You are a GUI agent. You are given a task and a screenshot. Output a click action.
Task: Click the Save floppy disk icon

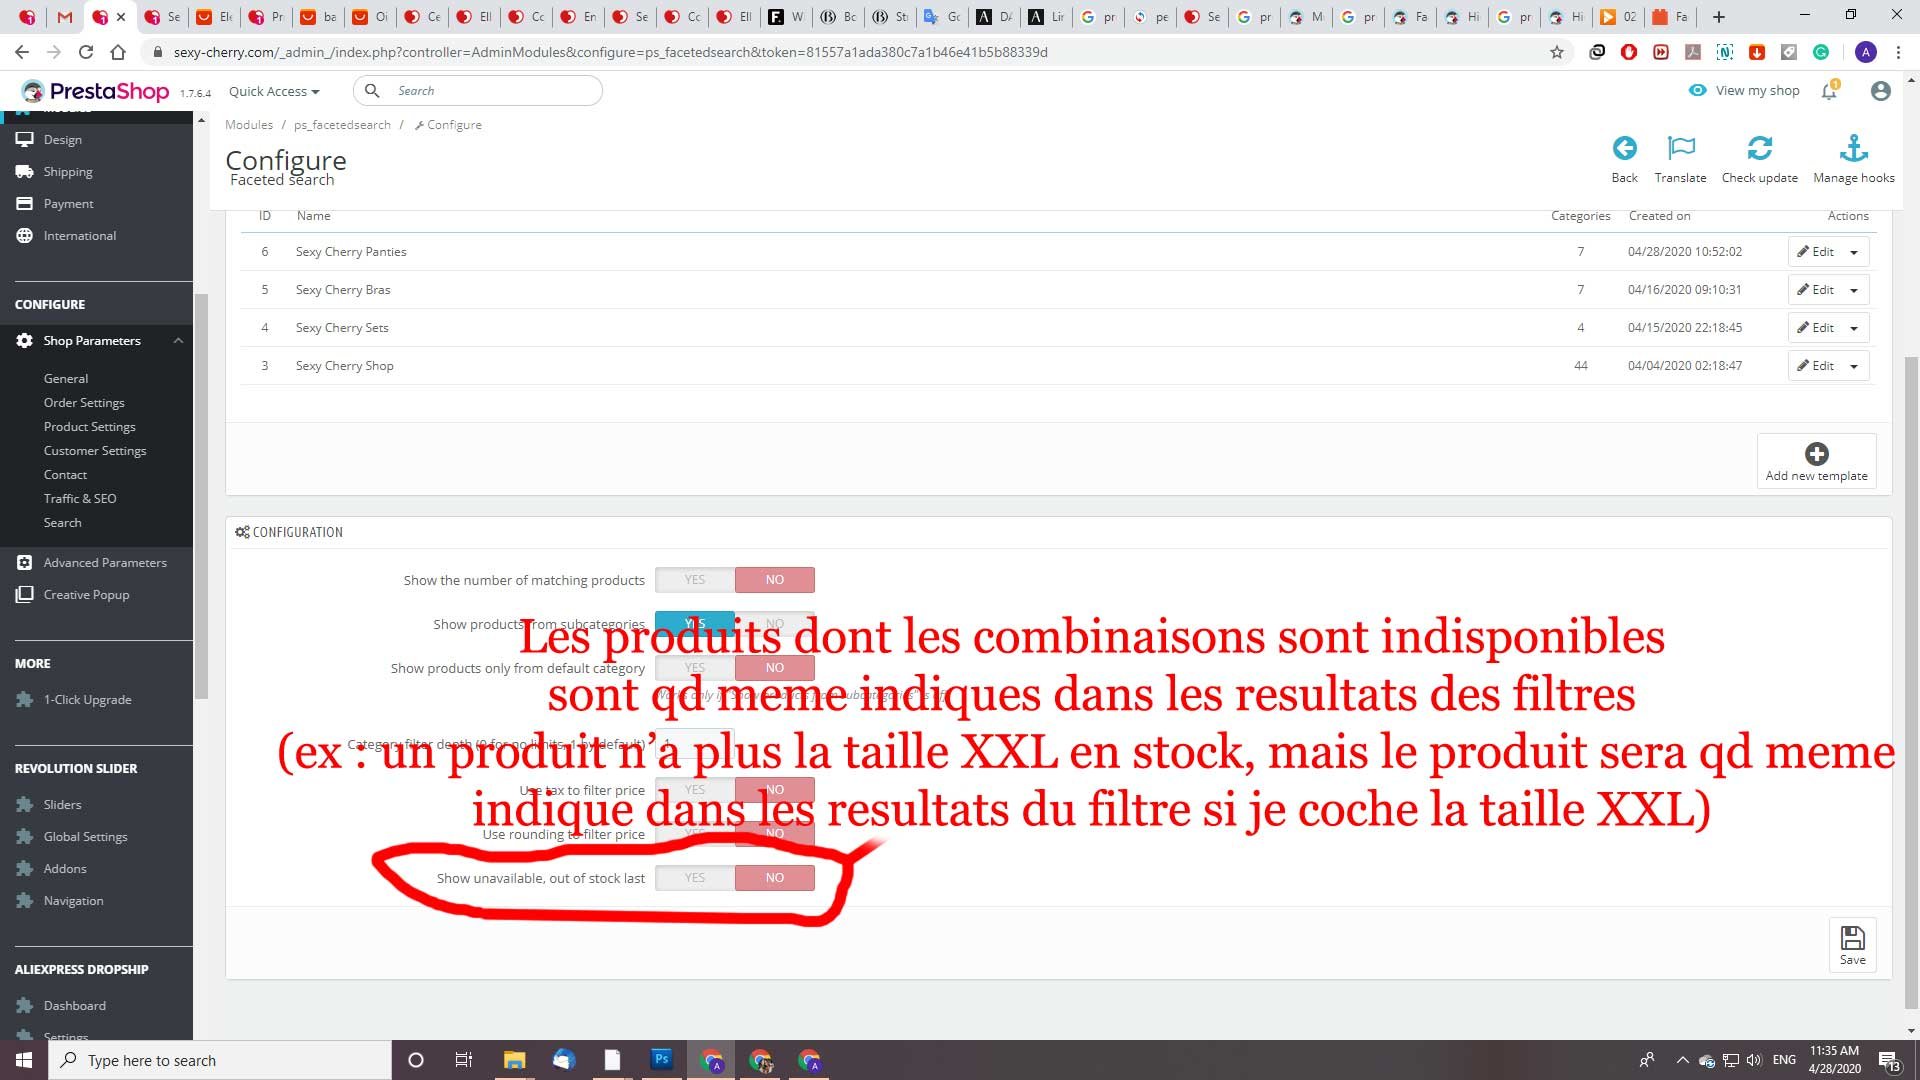[x=1852, y=938]
